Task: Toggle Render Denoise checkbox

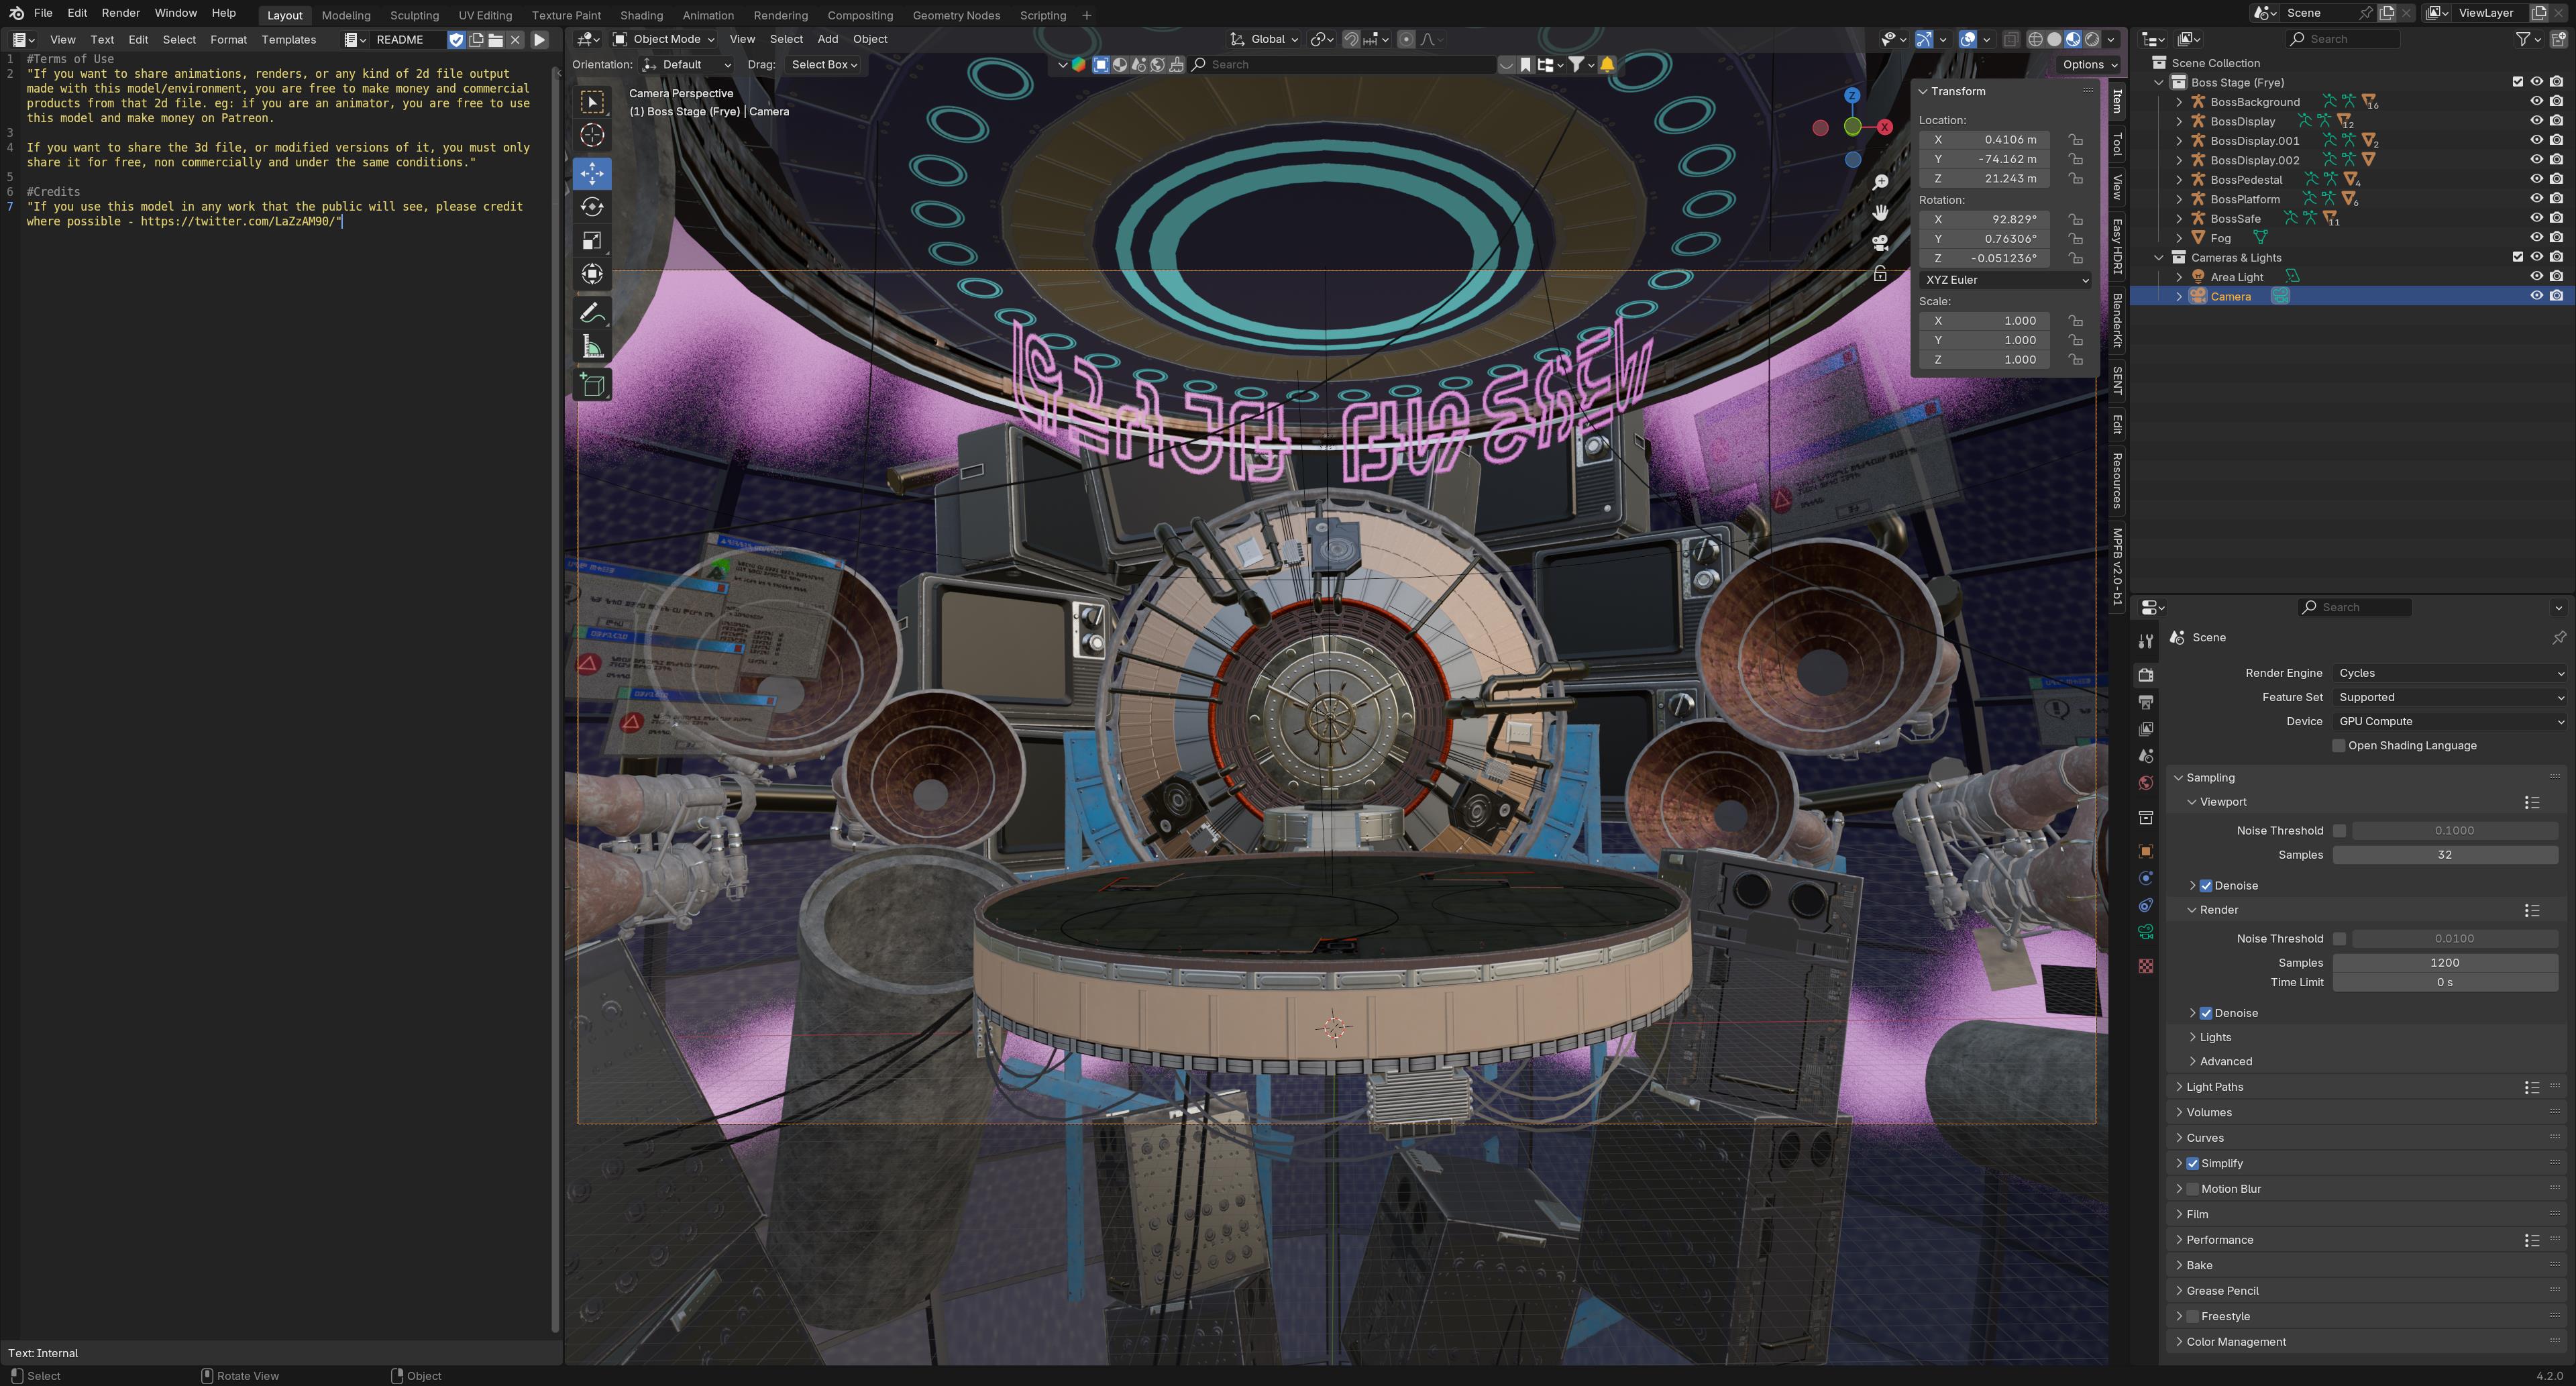Action: [x=2206, y=1014]
